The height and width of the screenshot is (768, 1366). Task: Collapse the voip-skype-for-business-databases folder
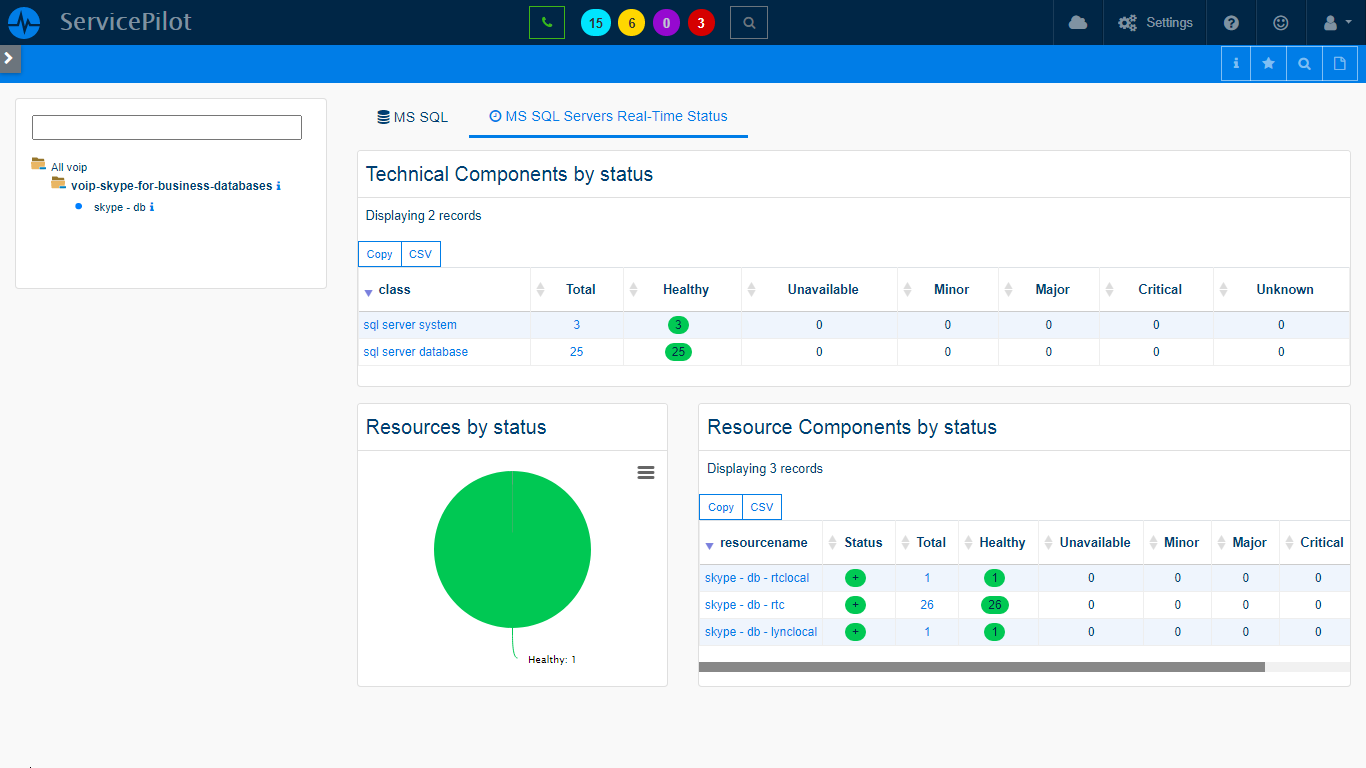pos(59,185)
